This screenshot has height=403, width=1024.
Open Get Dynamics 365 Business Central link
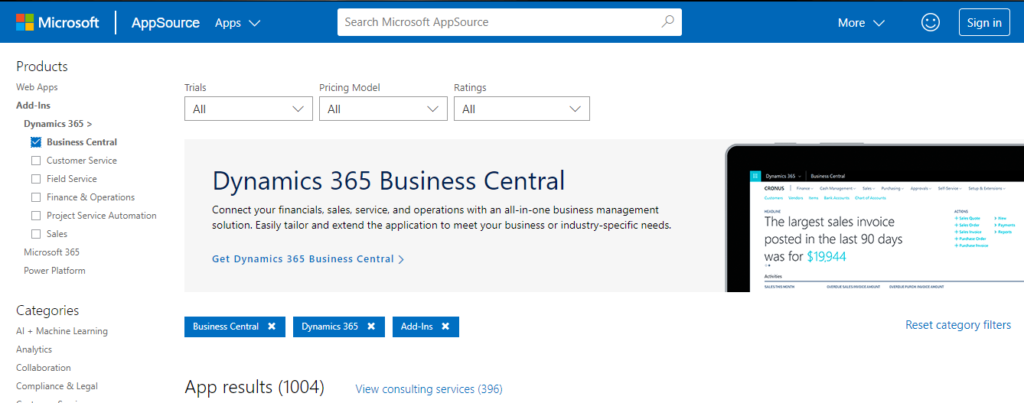tap(308, 259)
